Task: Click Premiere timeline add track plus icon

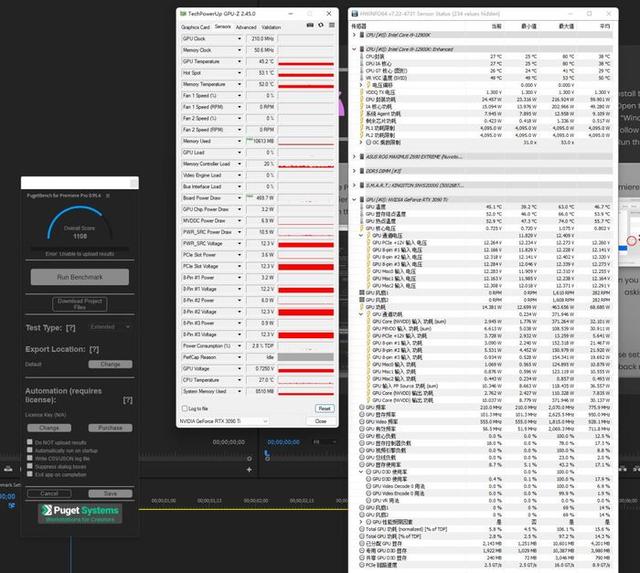Action: click(x=249, y=470)
